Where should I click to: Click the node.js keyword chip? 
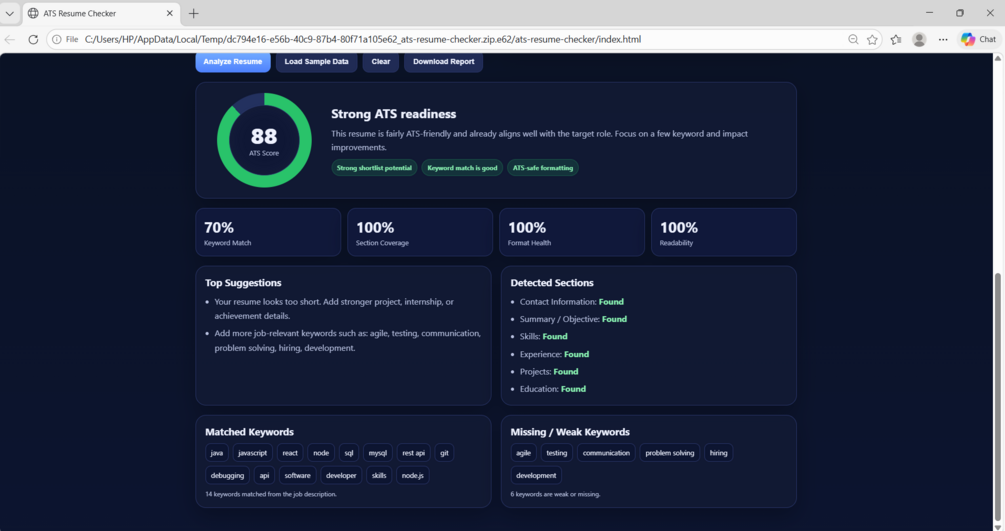point(413,475)
